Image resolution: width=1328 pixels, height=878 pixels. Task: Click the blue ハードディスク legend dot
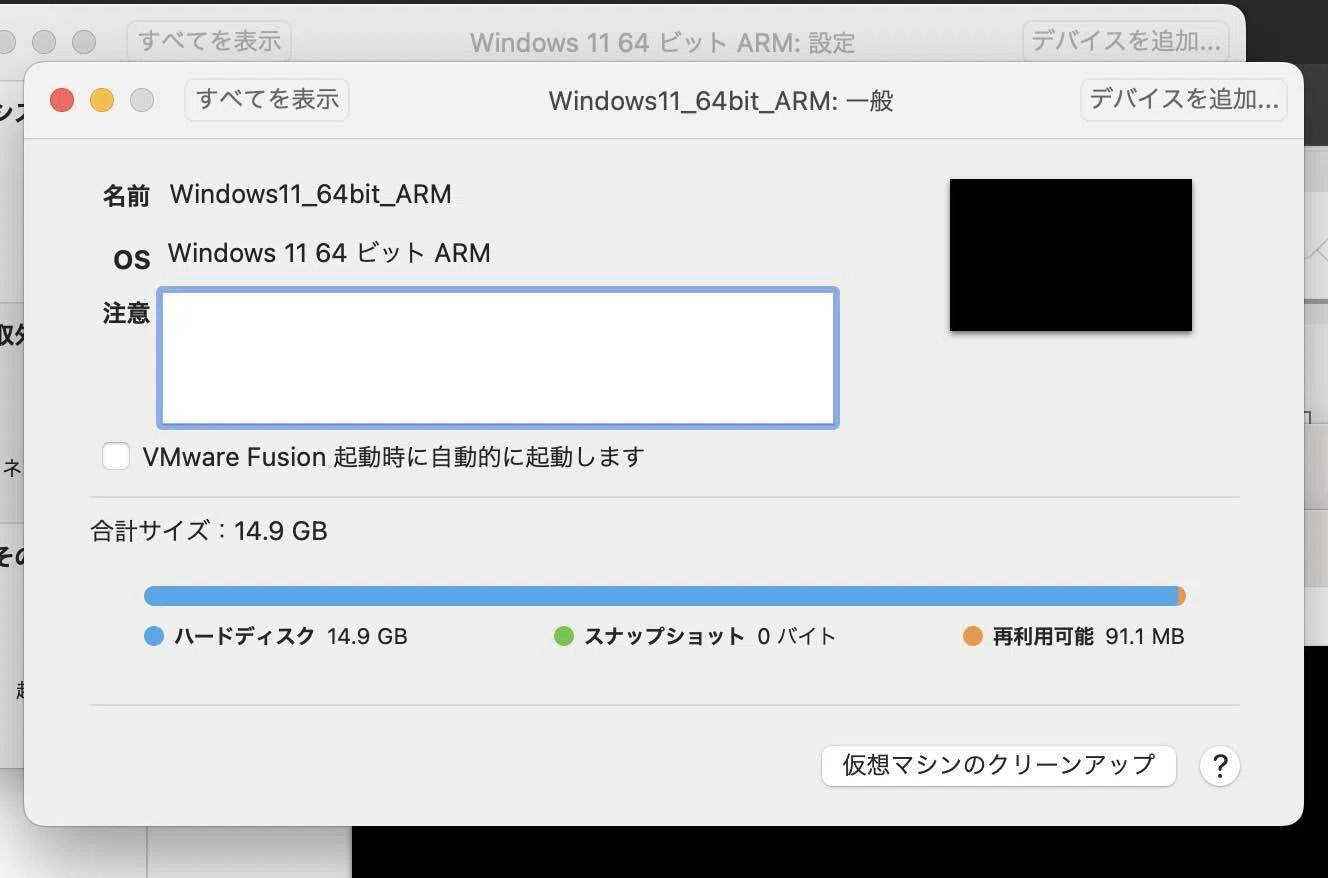[x=154, y=636]
